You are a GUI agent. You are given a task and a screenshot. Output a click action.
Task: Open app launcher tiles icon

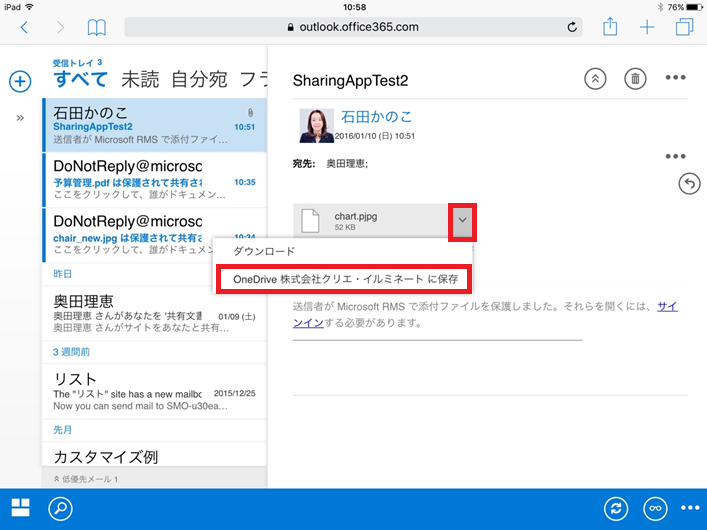[20, 508]
